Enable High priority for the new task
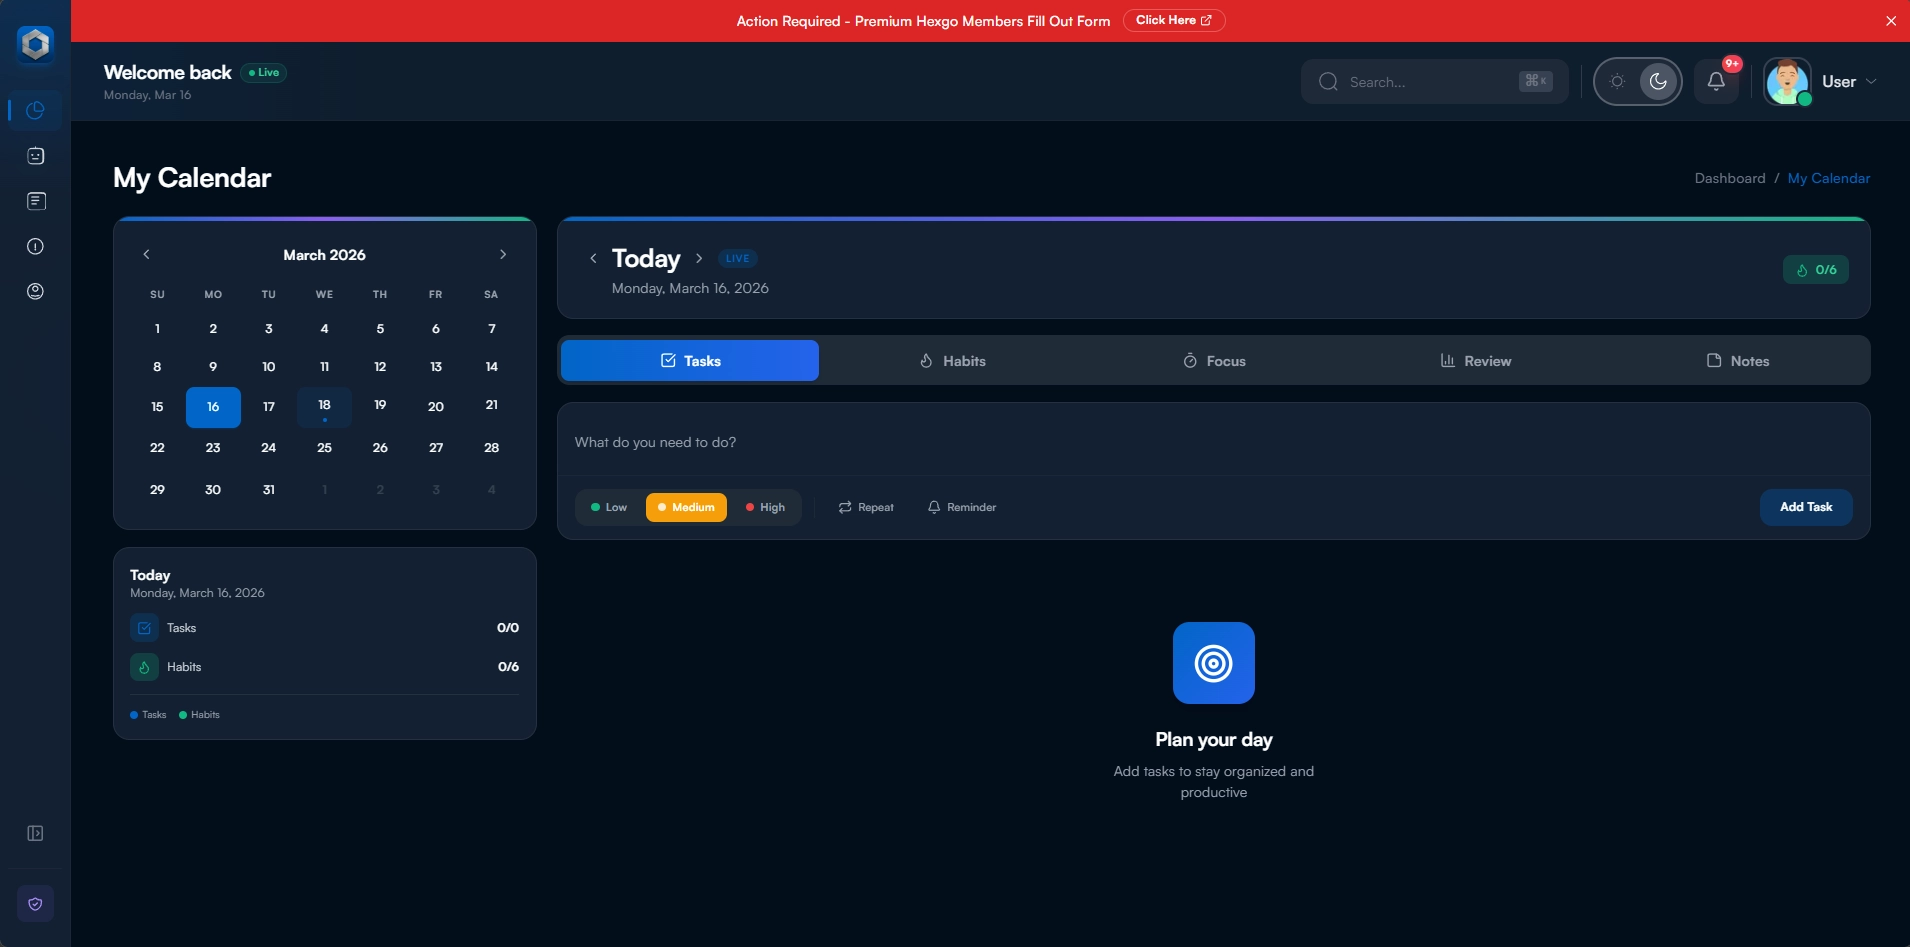The image size is (1910, 947). click(765, 507)
